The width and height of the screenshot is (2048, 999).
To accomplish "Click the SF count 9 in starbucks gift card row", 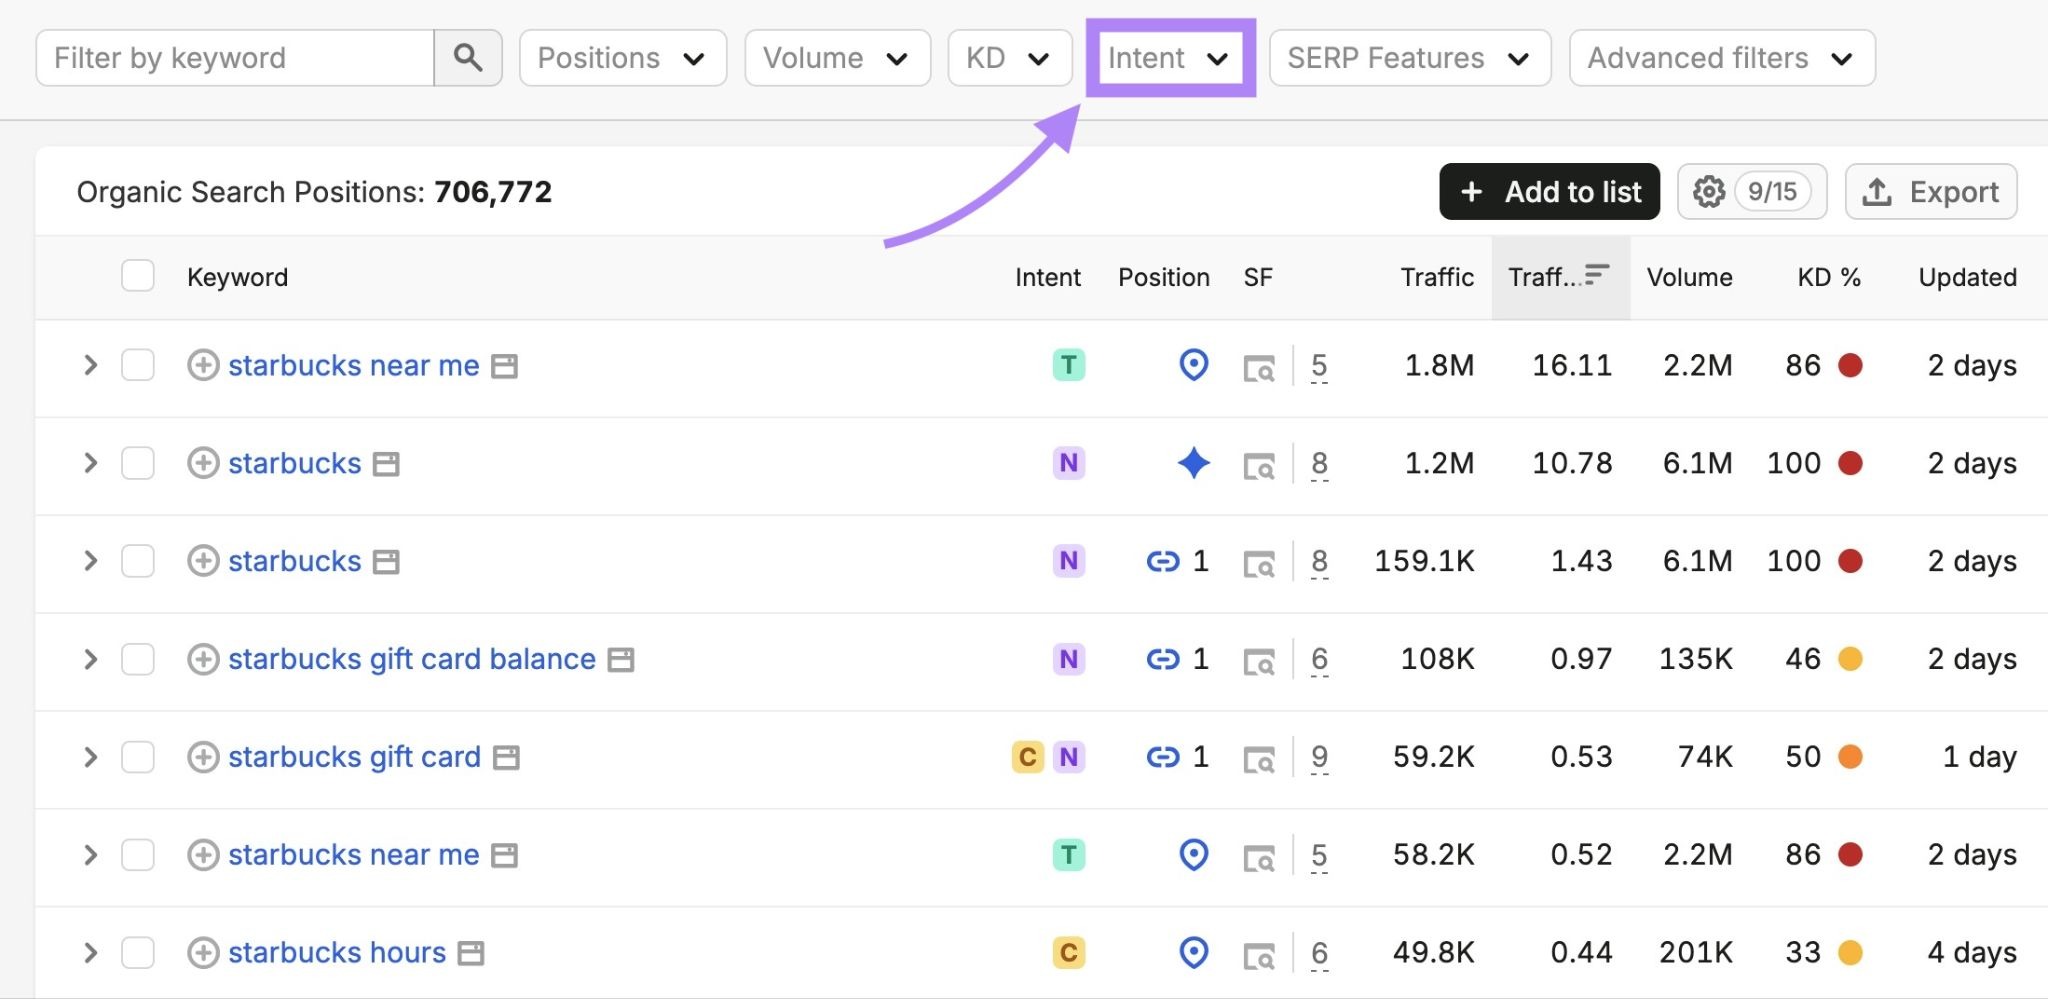I will [1319, 757].
